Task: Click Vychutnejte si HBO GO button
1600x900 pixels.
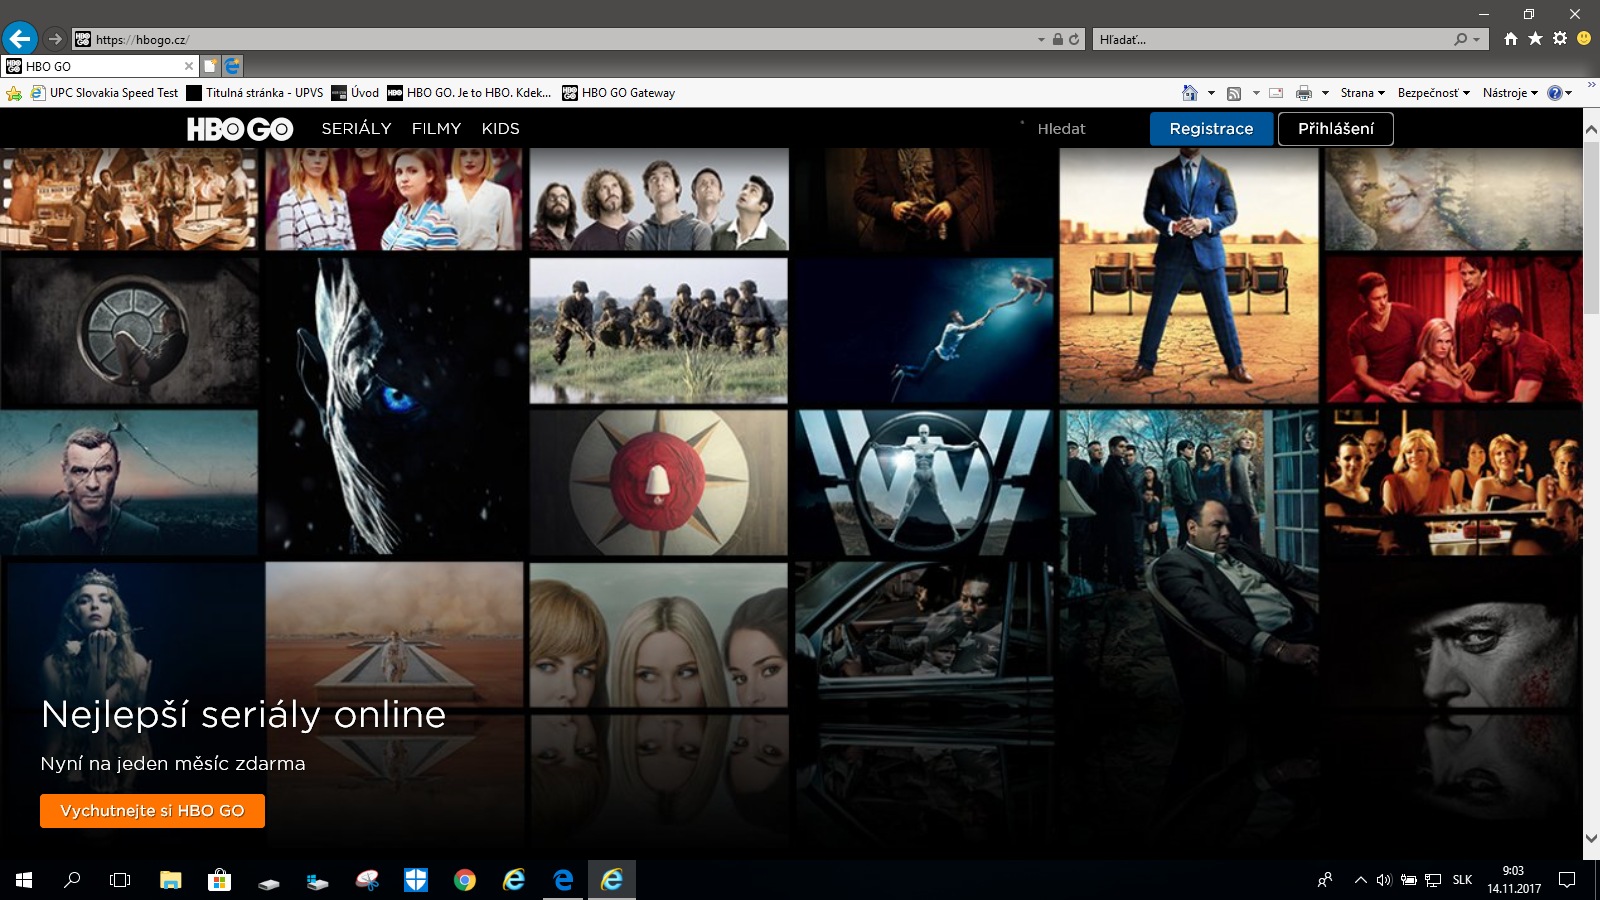Action: (152, 811)
